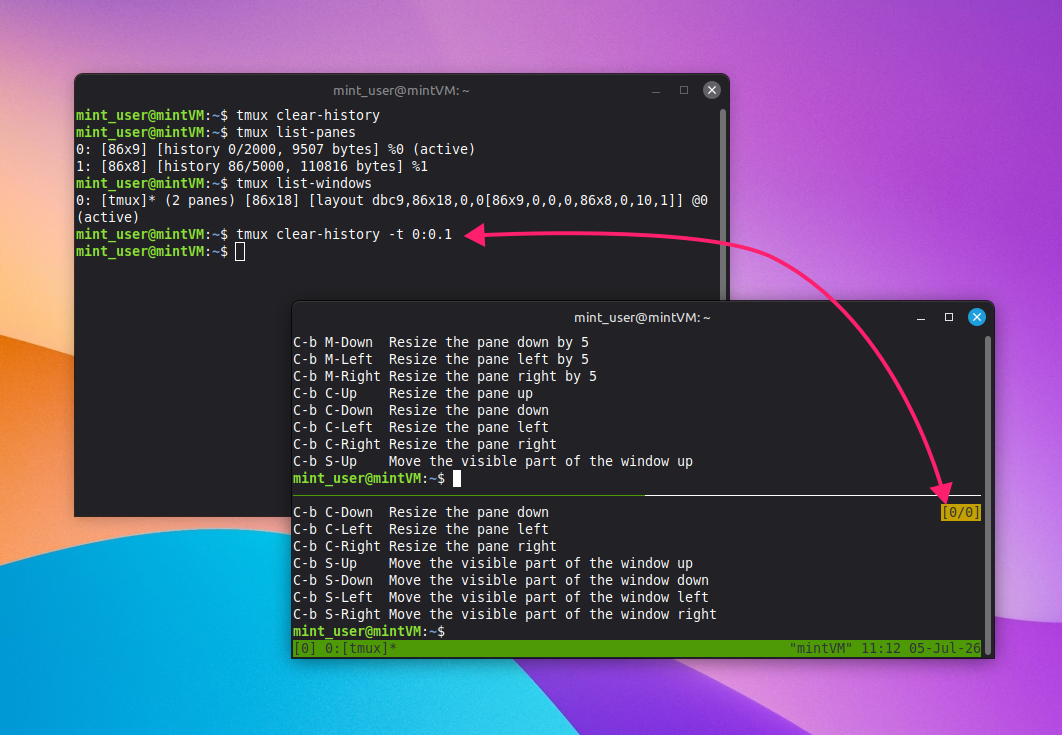Maximize the front tmux terminal window
Viewport: 1062px width, 735px height.
(949, 317)
